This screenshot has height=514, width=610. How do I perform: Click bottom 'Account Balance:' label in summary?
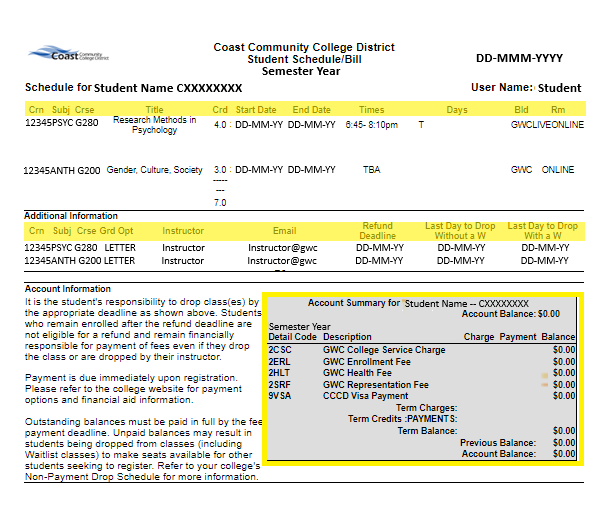pyautogui.click(x=499, y=454)
